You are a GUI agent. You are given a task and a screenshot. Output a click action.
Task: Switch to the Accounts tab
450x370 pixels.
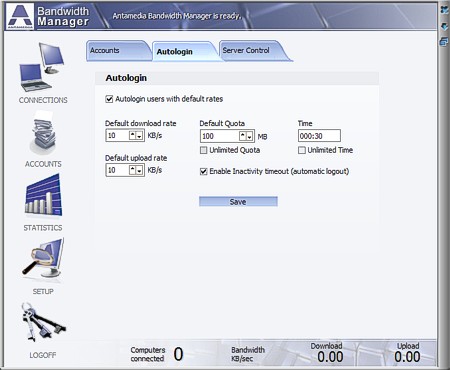[117, 51]
